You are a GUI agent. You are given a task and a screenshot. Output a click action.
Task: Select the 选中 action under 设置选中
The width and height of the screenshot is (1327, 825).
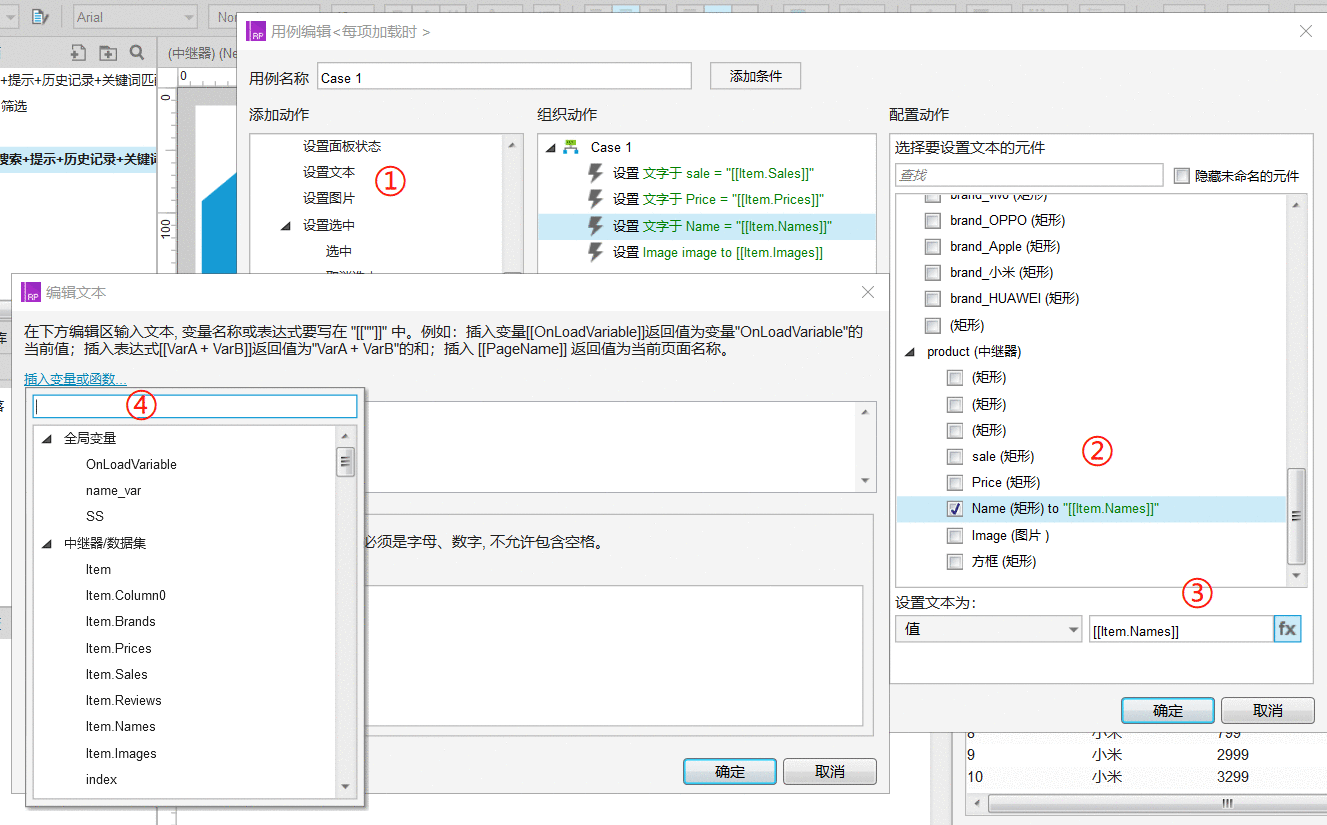point(339,251)
